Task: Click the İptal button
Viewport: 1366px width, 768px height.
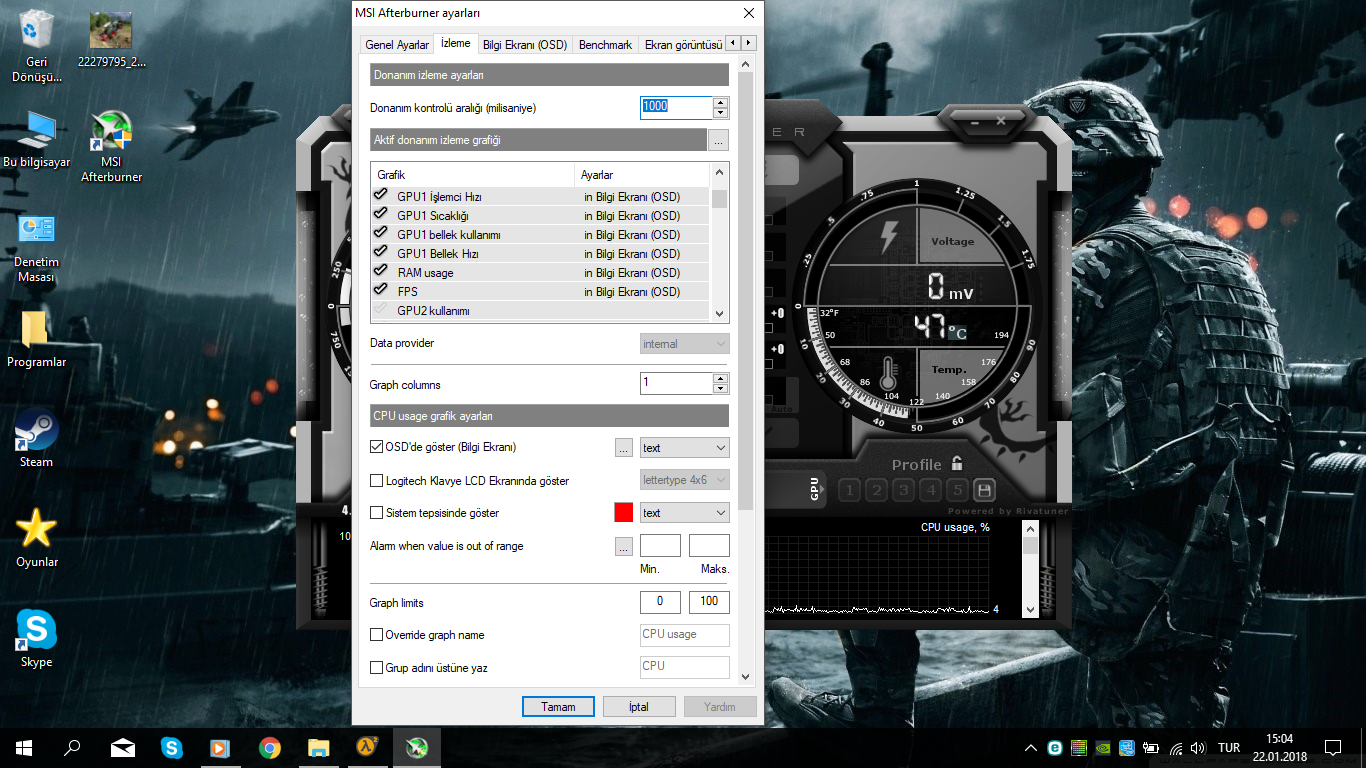Action: pos(639,707)
